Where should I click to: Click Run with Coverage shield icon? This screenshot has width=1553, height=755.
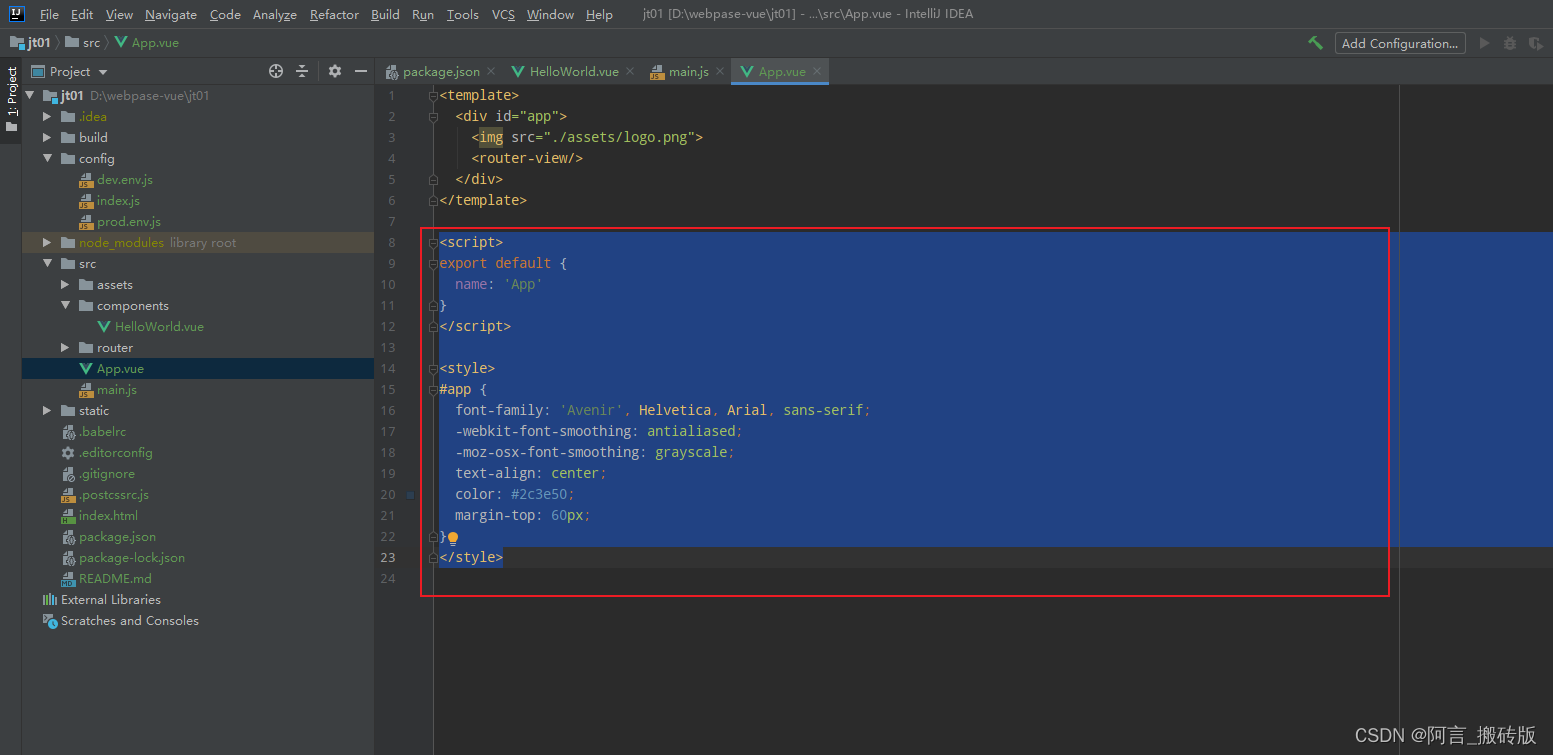click(1535, 43)
